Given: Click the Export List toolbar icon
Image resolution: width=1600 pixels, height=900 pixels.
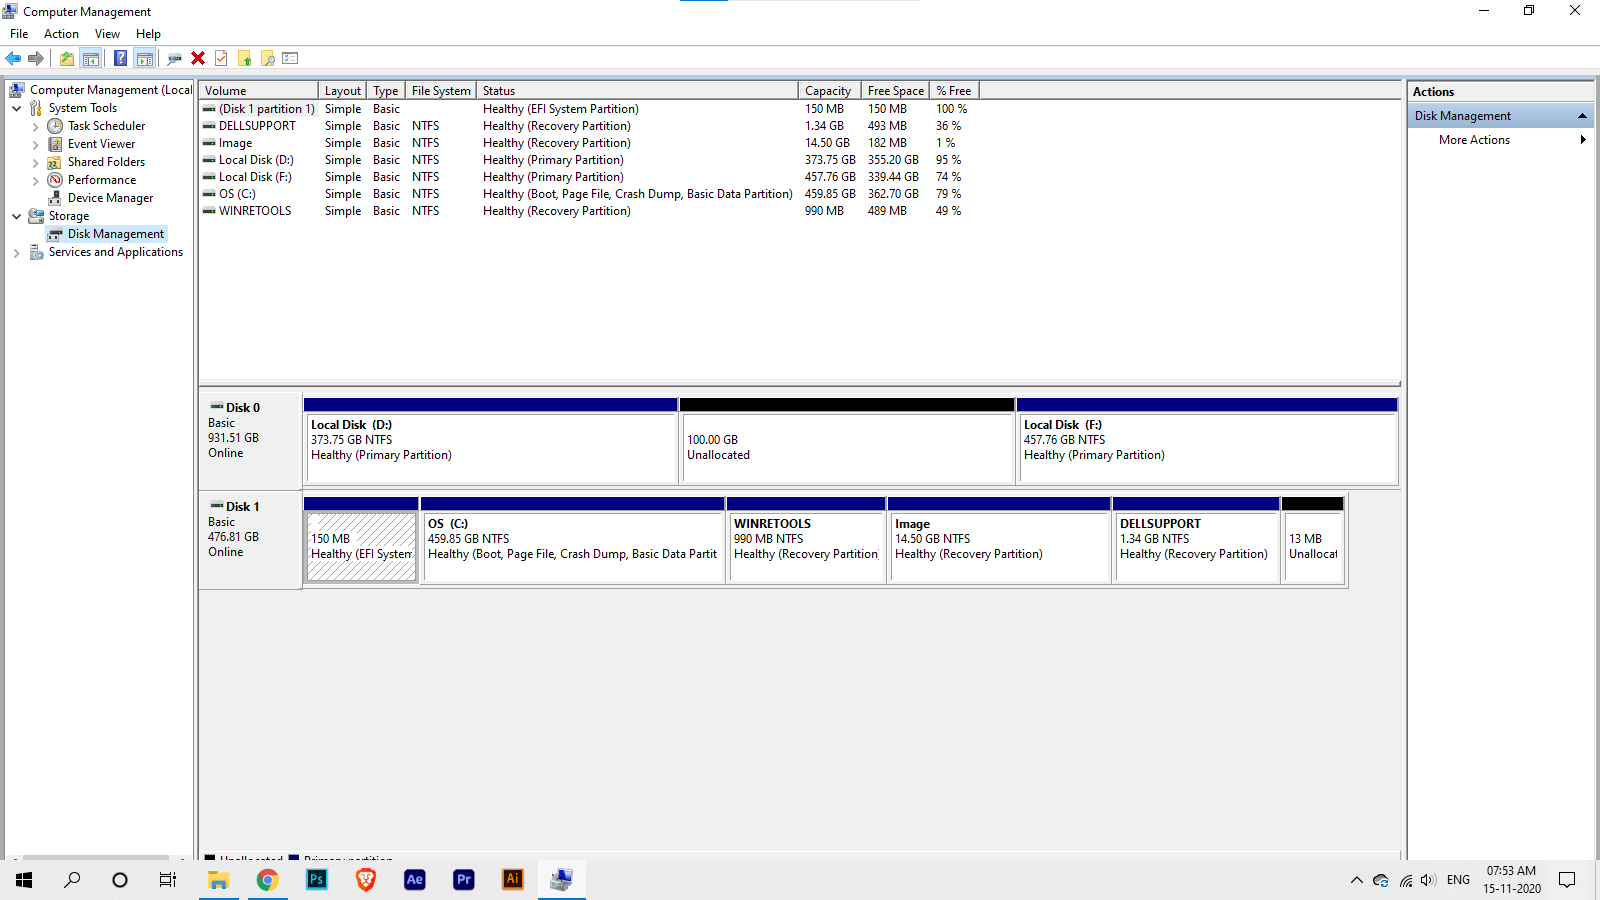Looking at the screenshot, I should pyautogui.click(x=245, y=58).
